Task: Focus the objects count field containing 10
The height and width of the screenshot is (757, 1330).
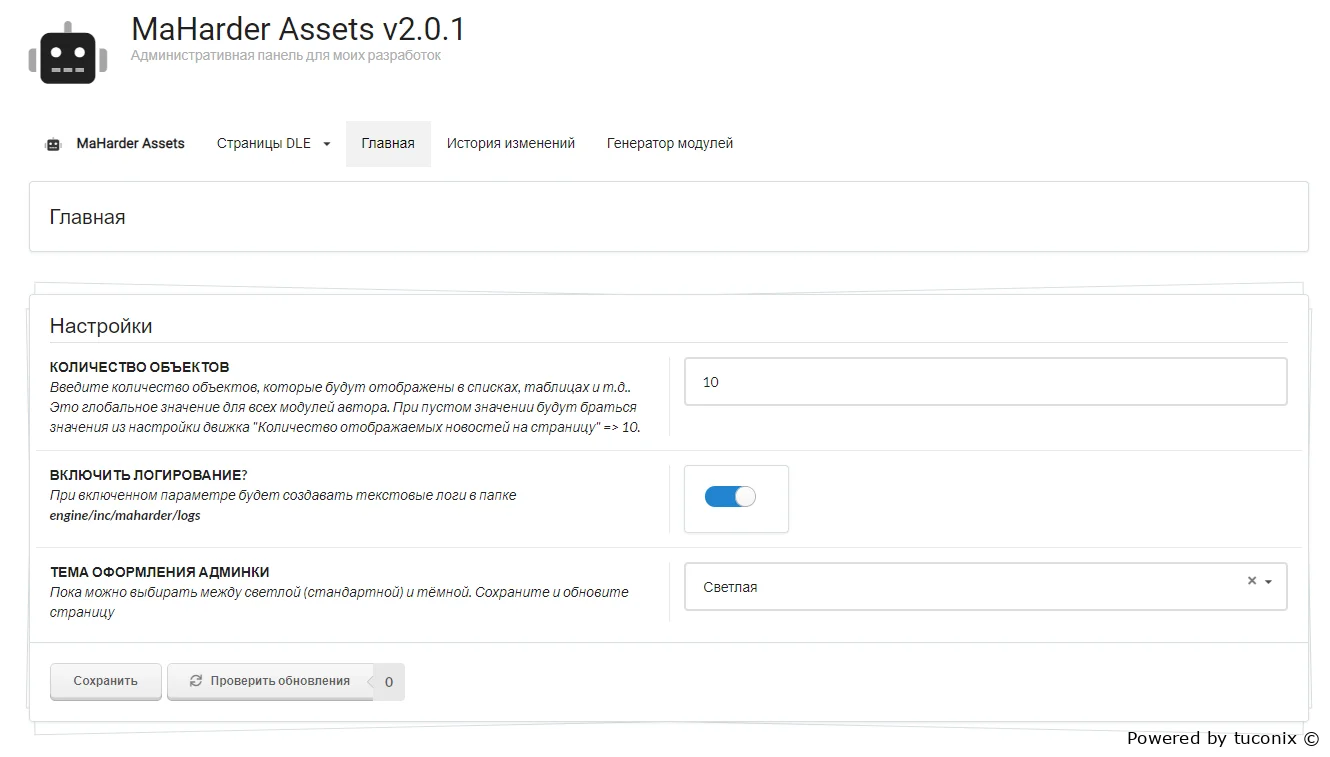Action: [985, 382]
